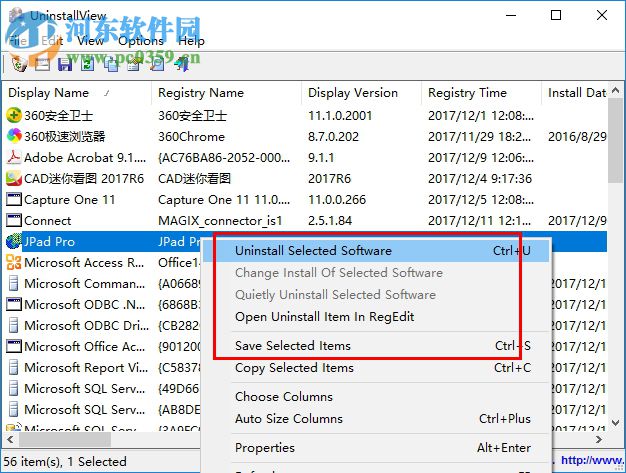Image resolution: width=626 pixels, height=473 pixels.
Task: Select Change Install Of Selected Software
Action: pyautogui.click(x=376, y=273)
